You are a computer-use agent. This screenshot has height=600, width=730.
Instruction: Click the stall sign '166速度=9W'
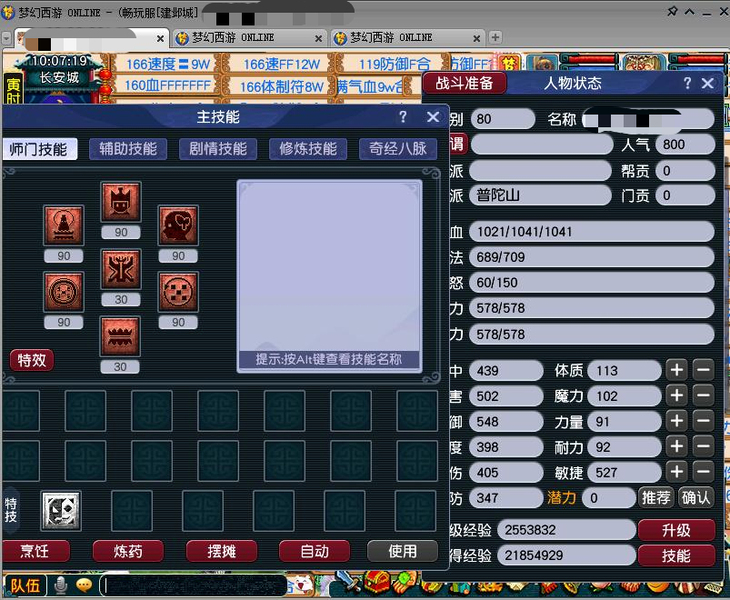click(168, 64)
